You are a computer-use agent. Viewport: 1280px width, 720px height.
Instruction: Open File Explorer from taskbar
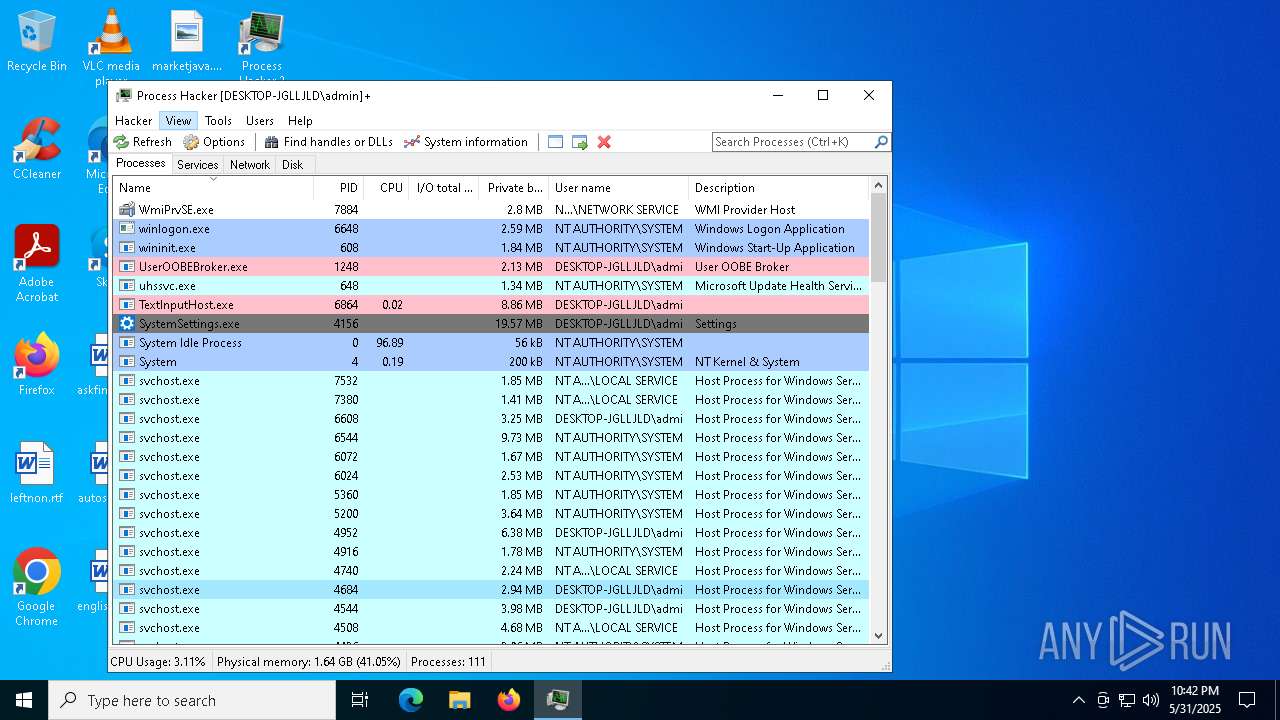(460, 700)
